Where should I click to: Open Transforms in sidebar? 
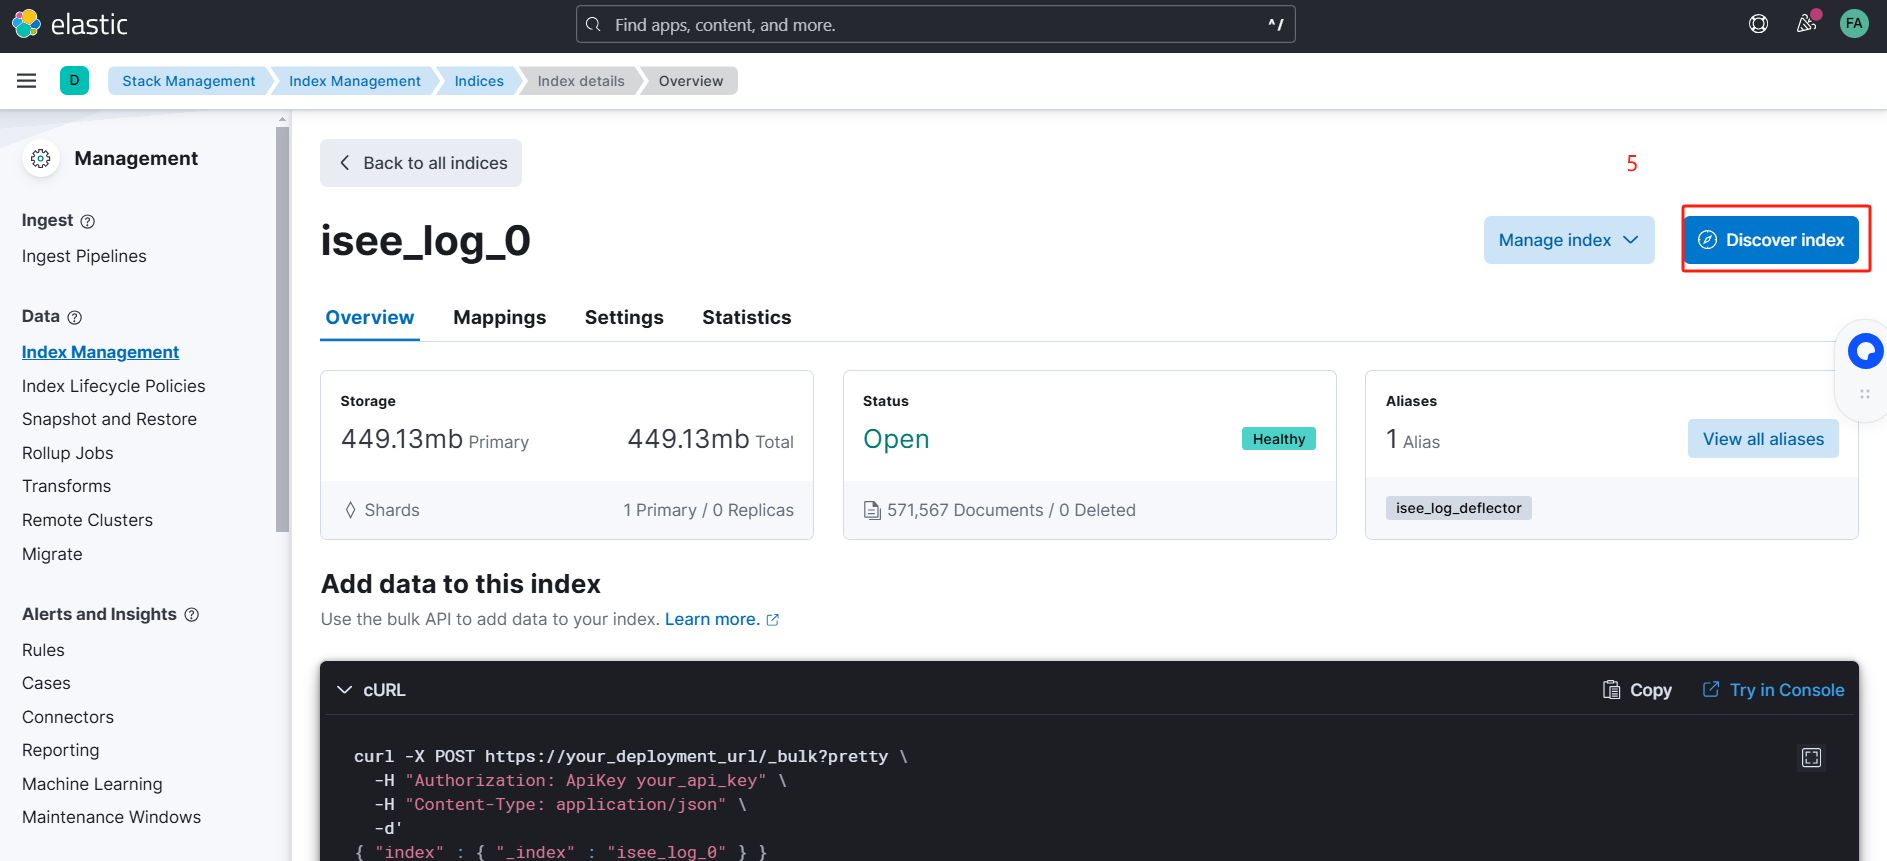click(x=66, y=486)
